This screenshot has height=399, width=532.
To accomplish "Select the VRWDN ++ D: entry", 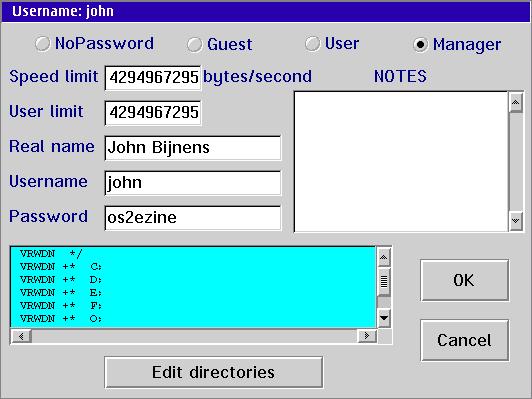I will (x=193, y=280).
